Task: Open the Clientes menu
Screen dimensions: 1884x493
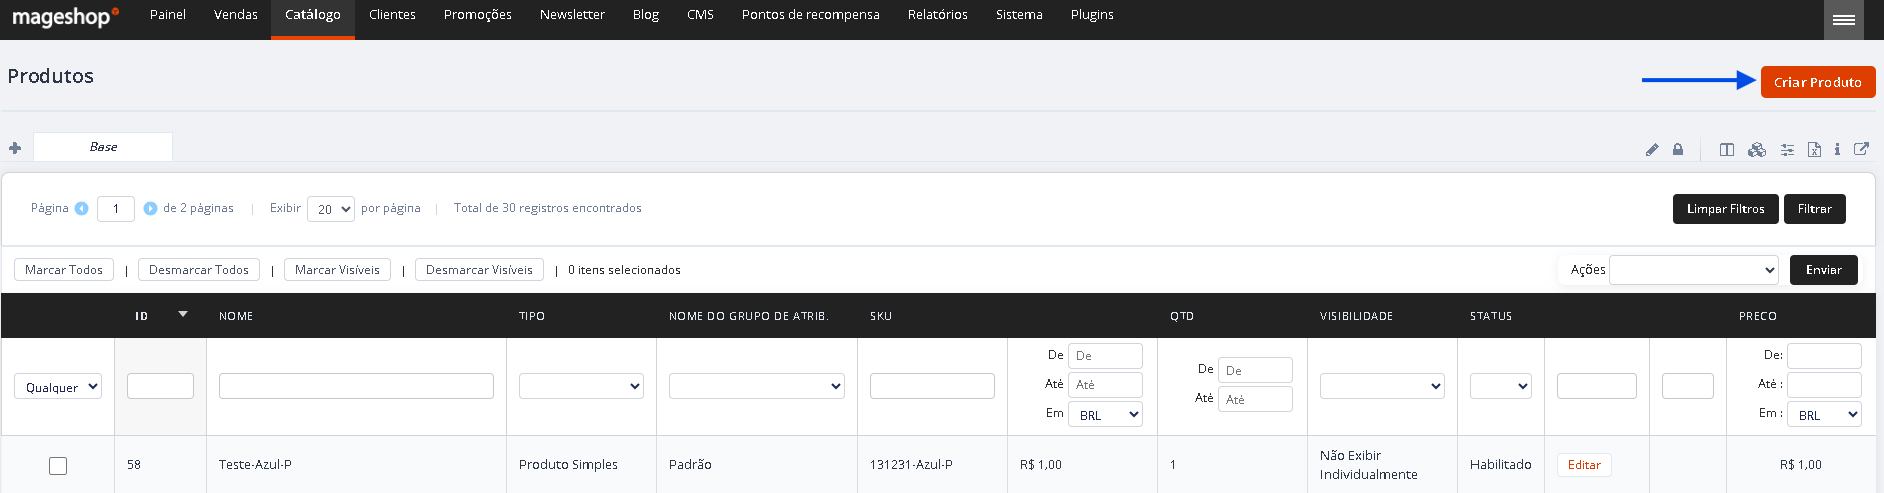Action: pyautogui.click(x=392, y=15)
